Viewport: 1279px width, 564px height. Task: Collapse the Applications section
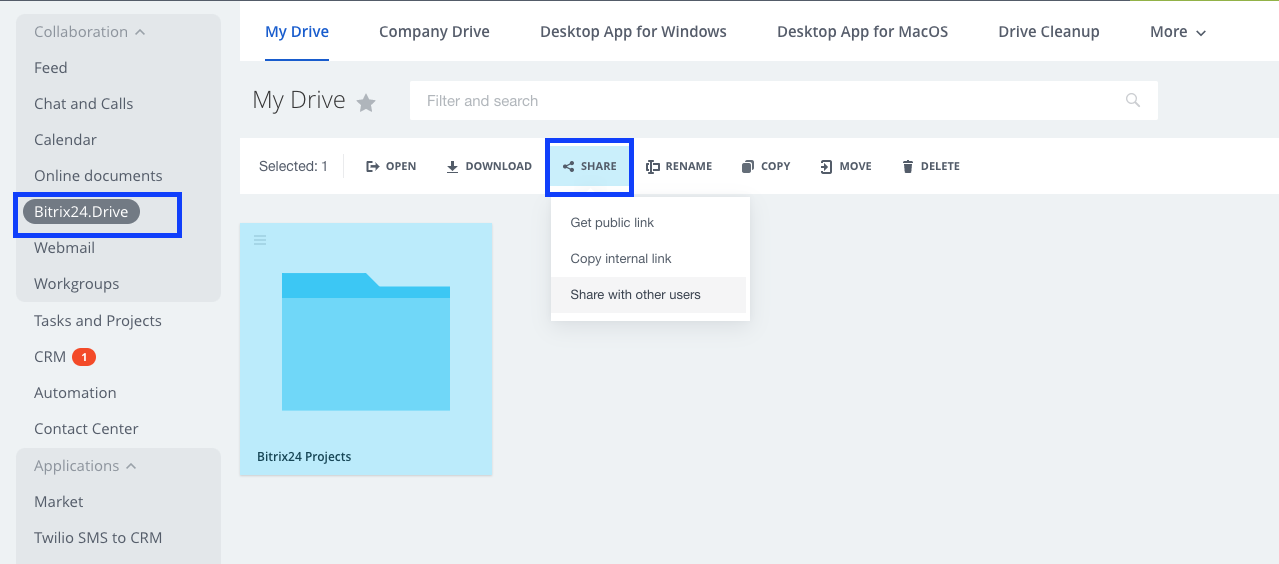click(x=131, y=466)
